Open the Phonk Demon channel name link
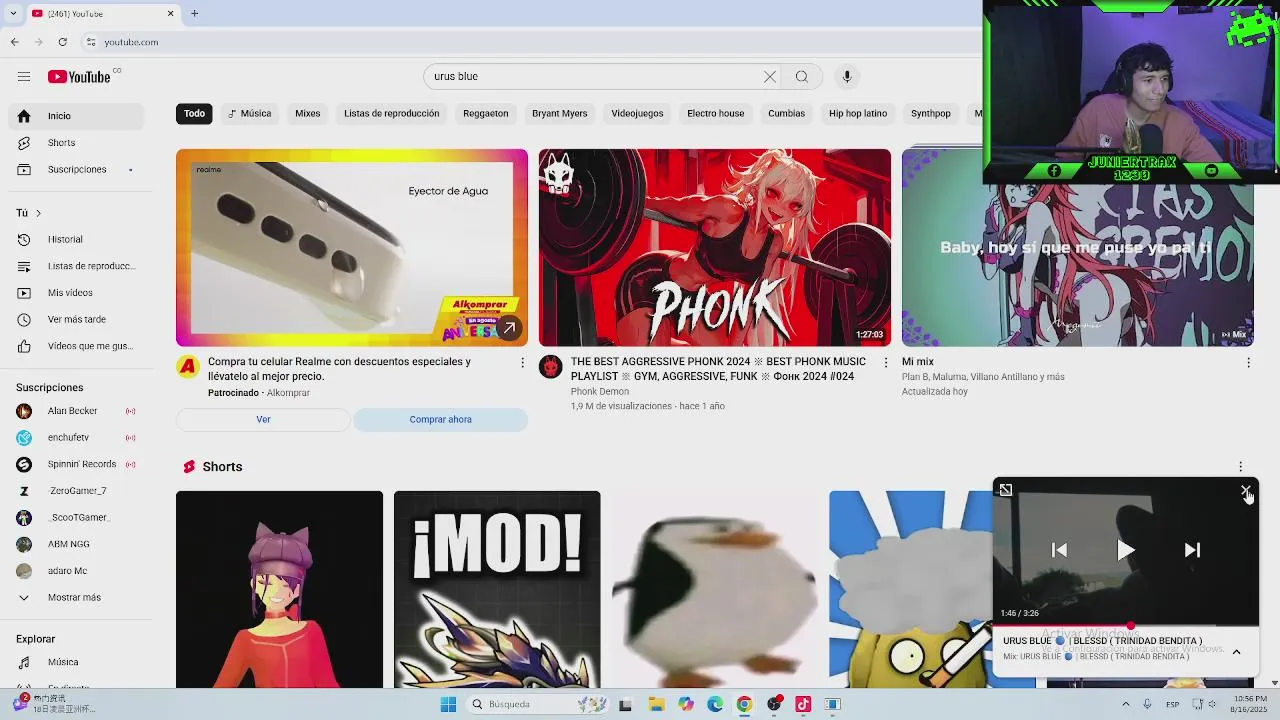The height and width of the screenshot is (720, 1280). pyautogui.click(x=600, y=392)
